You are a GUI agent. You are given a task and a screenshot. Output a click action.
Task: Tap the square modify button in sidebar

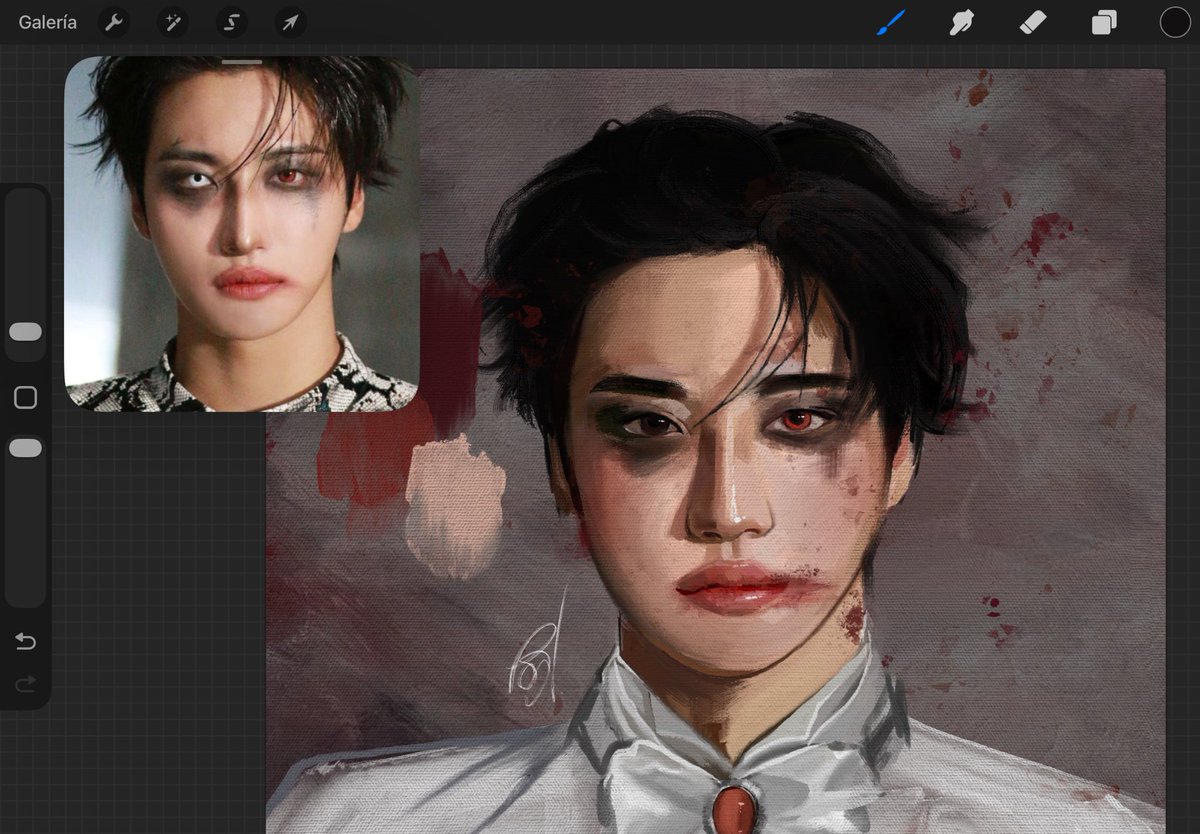tap(26, 398)
